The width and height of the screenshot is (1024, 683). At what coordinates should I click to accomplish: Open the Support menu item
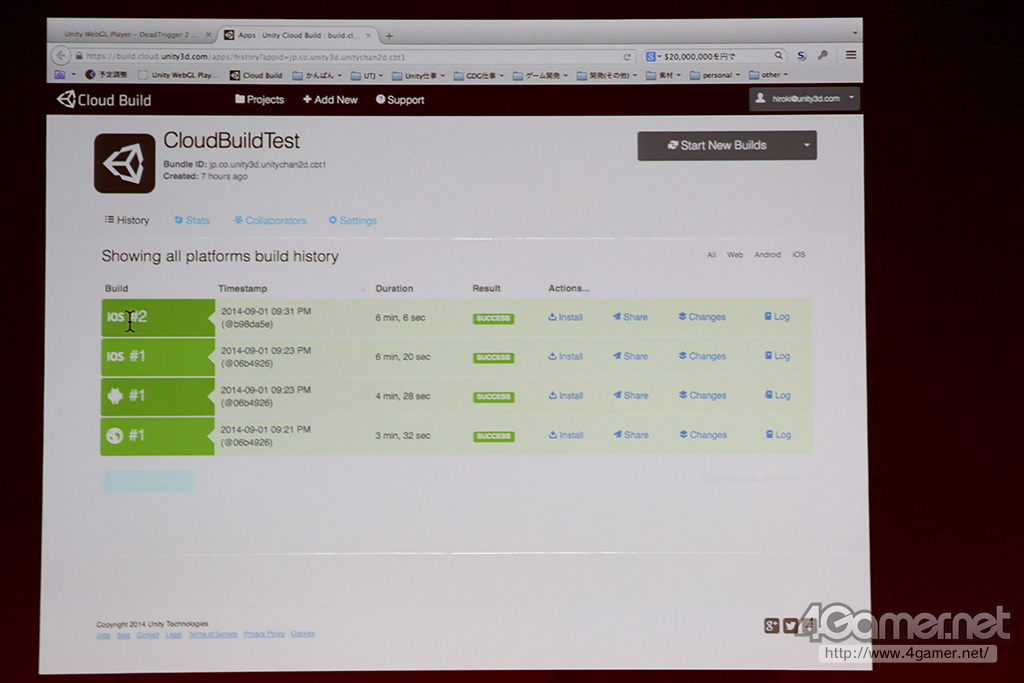(400, 100)
